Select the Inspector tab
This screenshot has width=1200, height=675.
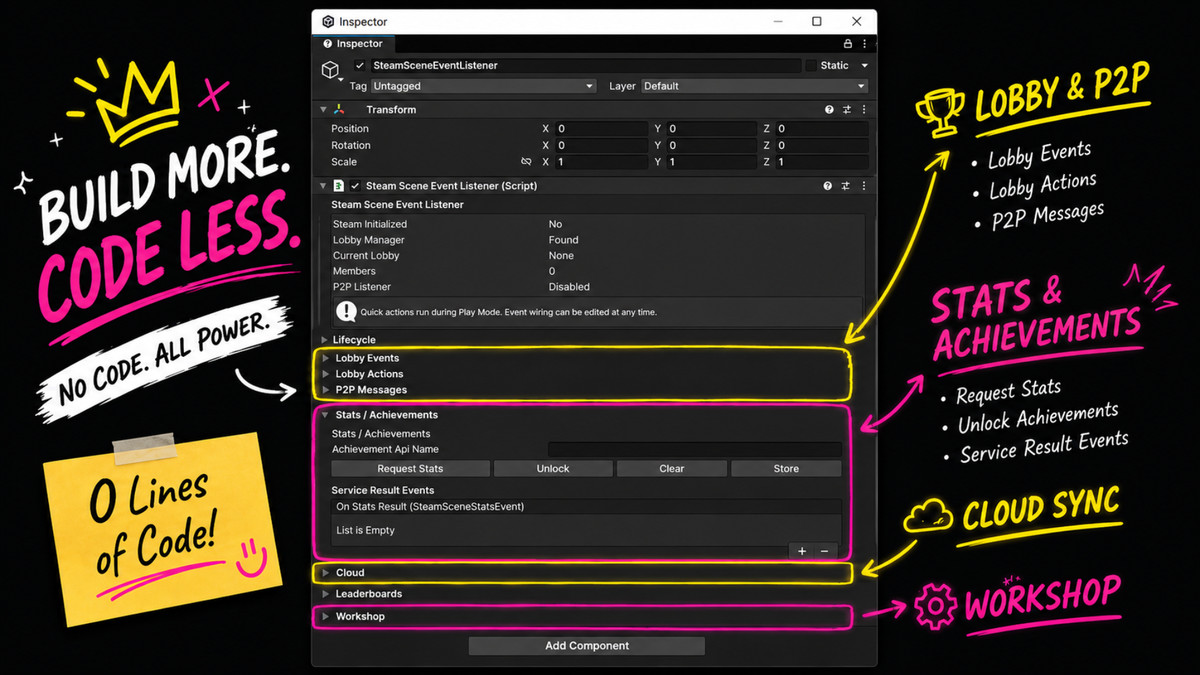pyautogui.click(x=353, y=44)
